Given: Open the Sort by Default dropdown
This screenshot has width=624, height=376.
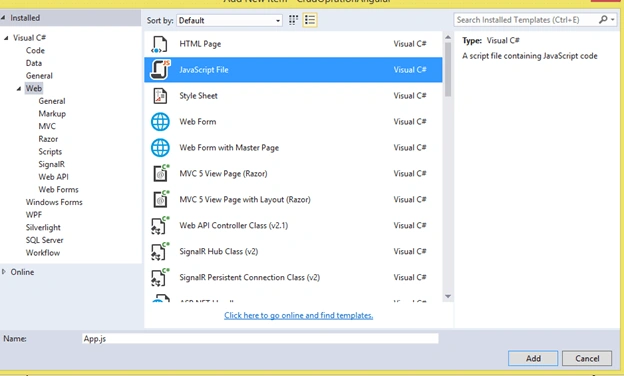Looking at the screenshot, I should (x=229, y=20).
